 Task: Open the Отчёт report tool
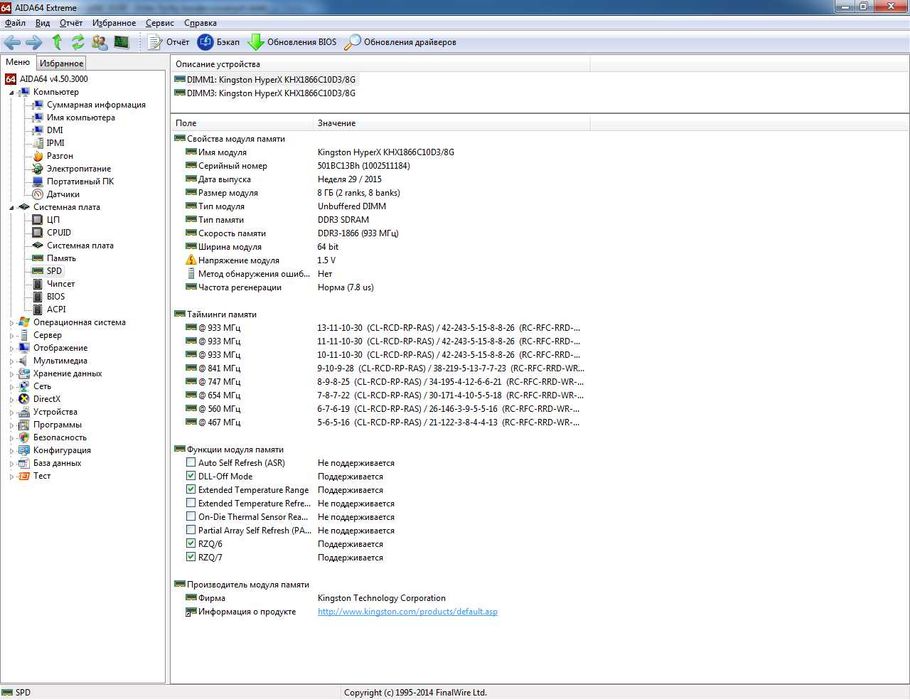click(168, 42)
